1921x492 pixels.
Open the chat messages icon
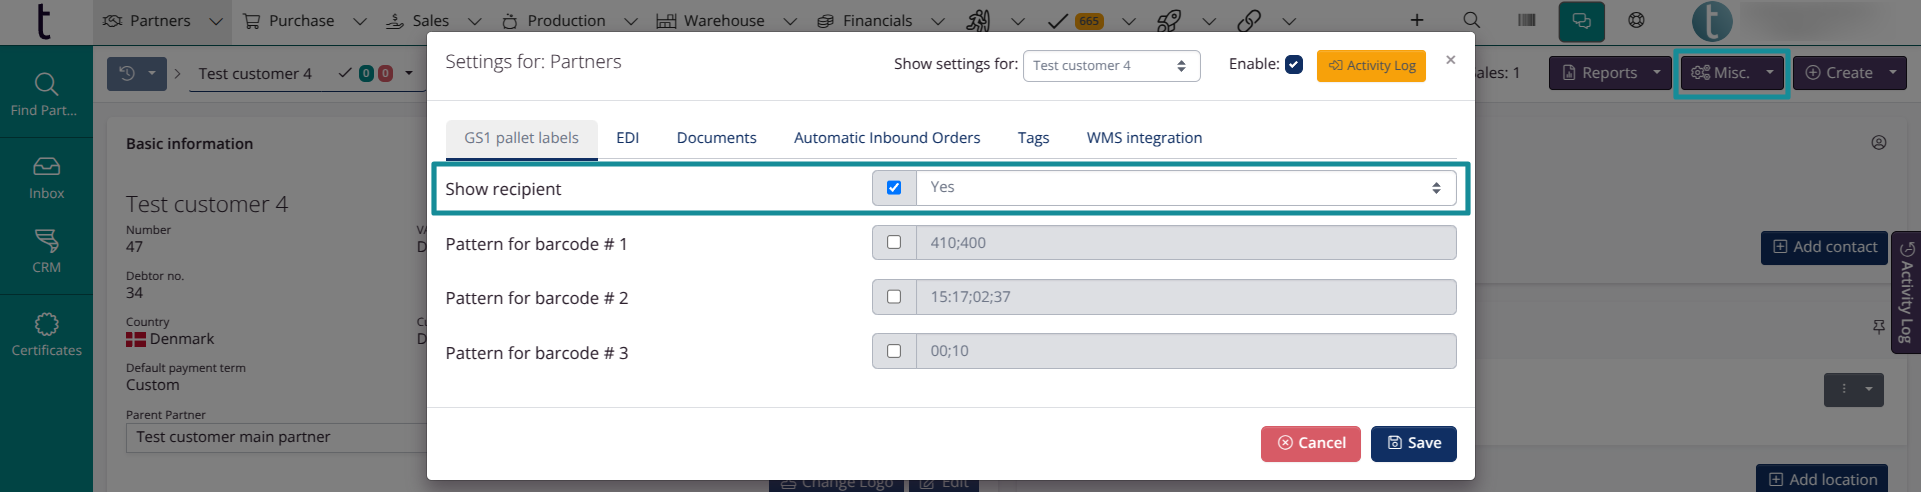click(1581, 21)
